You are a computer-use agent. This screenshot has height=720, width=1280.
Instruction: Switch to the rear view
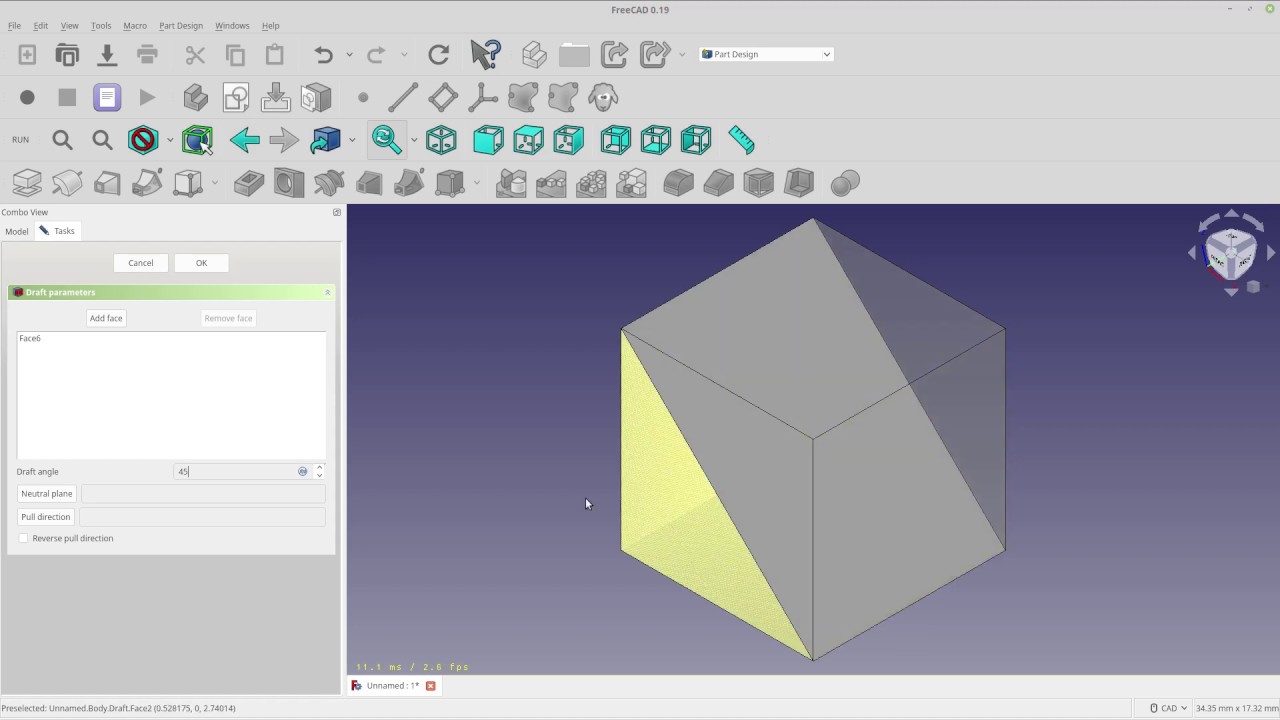(x=616, y=140)
